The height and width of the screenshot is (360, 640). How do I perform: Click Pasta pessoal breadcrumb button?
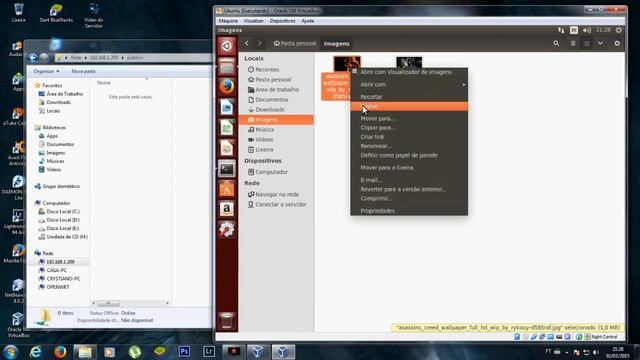[295, 43]
